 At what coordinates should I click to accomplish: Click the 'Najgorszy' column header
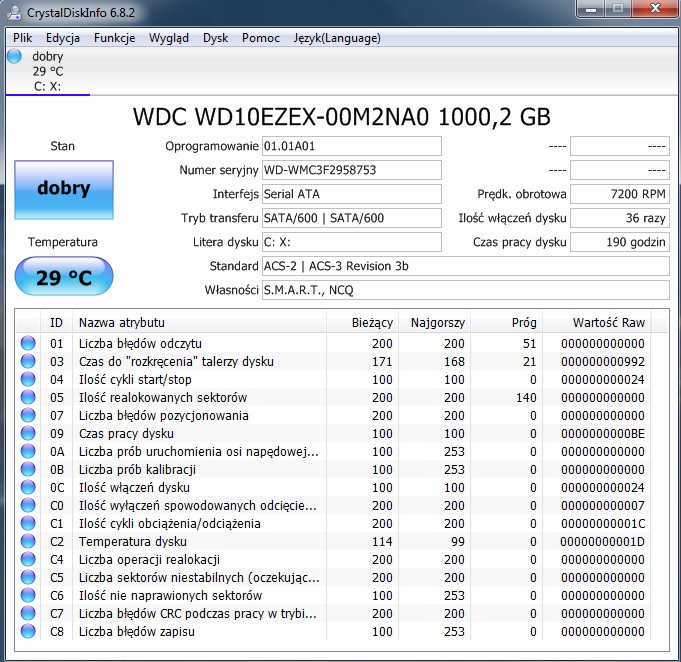[434, 322]
